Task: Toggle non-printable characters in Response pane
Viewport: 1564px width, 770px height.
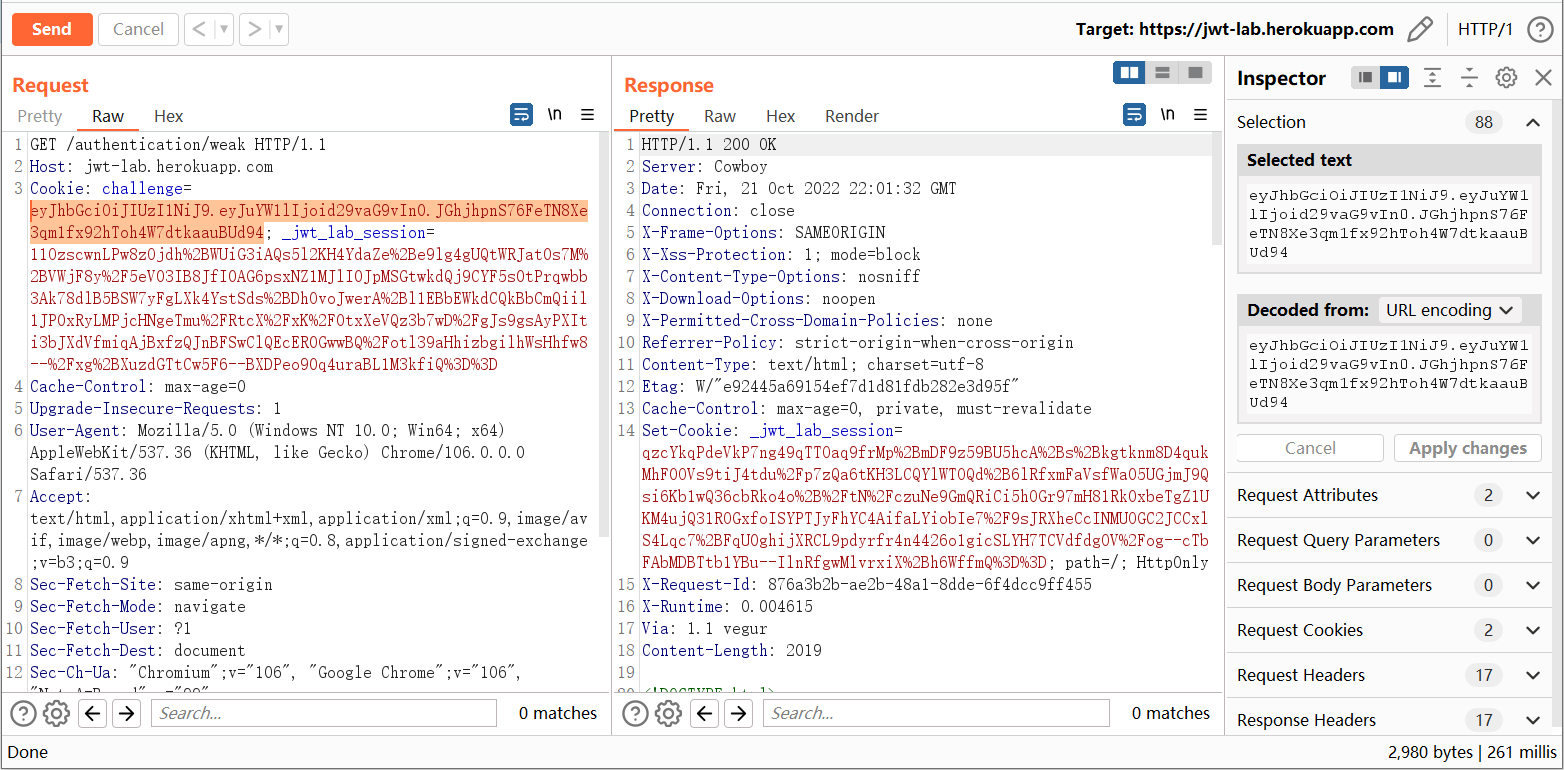Action: [1167, 115]
